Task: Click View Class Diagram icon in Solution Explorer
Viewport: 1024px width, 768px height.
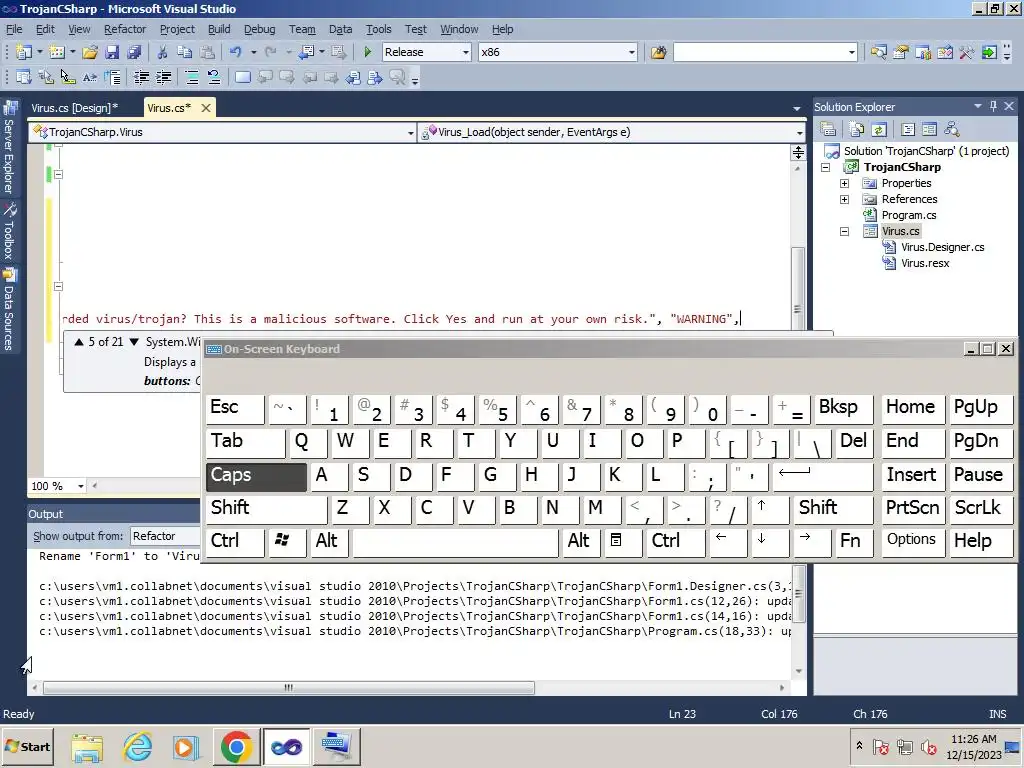Action: [952, 129]
